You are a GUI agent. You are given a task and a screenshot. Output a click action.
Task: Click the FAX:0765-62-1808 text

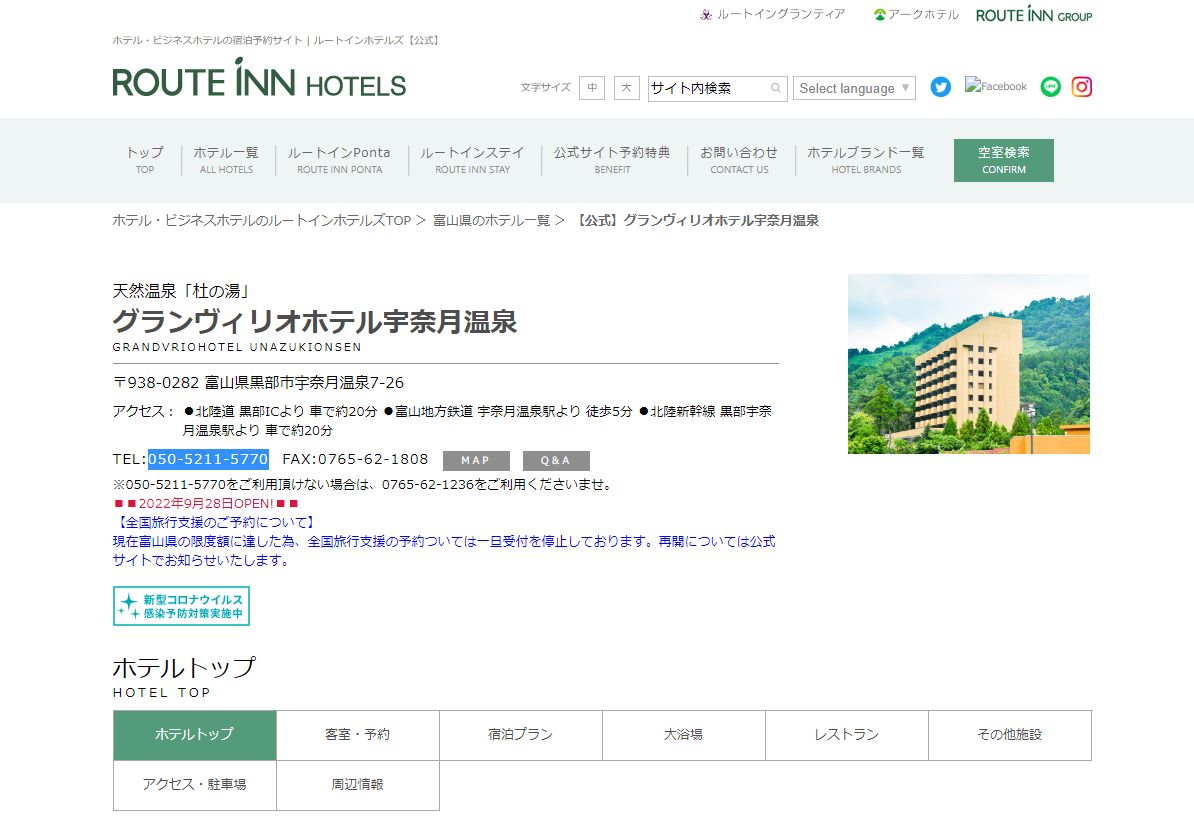[x=355, y=459]
